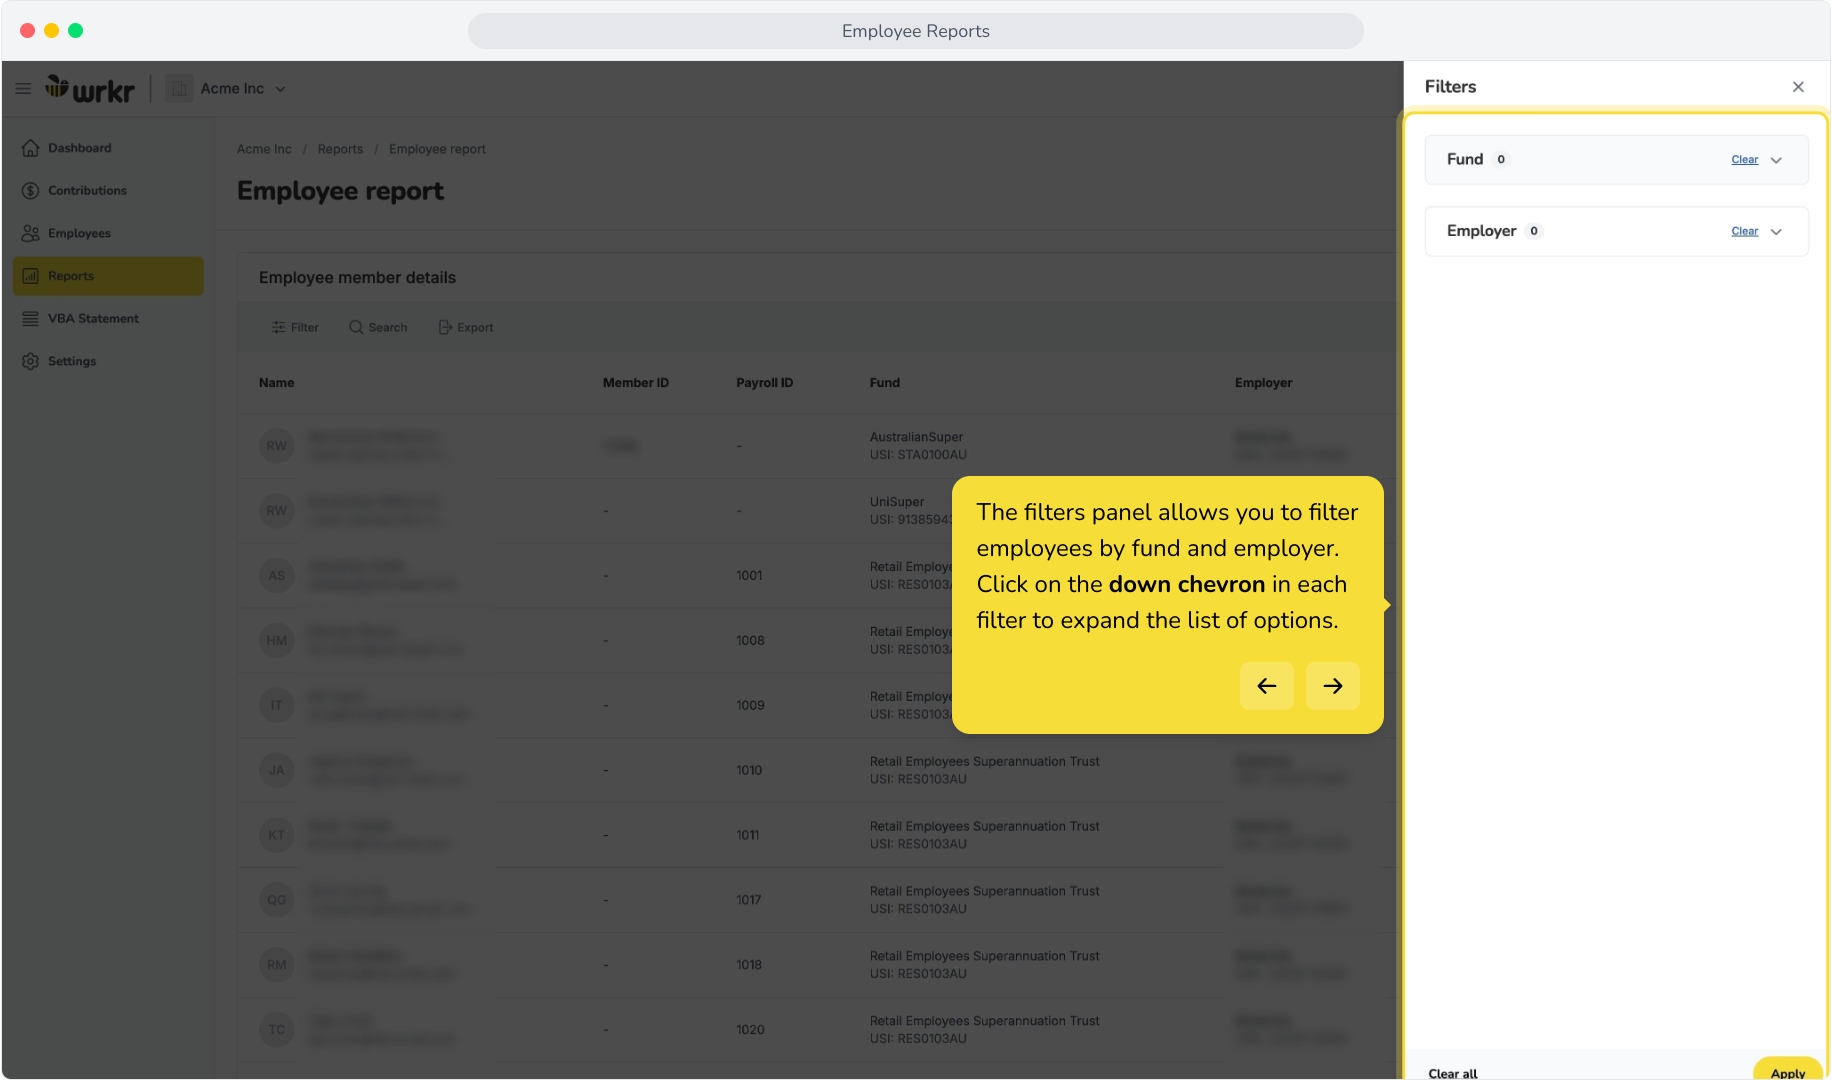The height and width of the screenshot is (1080, 1832).
Task: Apply the selected filters
Action: click(1787, 1072)
